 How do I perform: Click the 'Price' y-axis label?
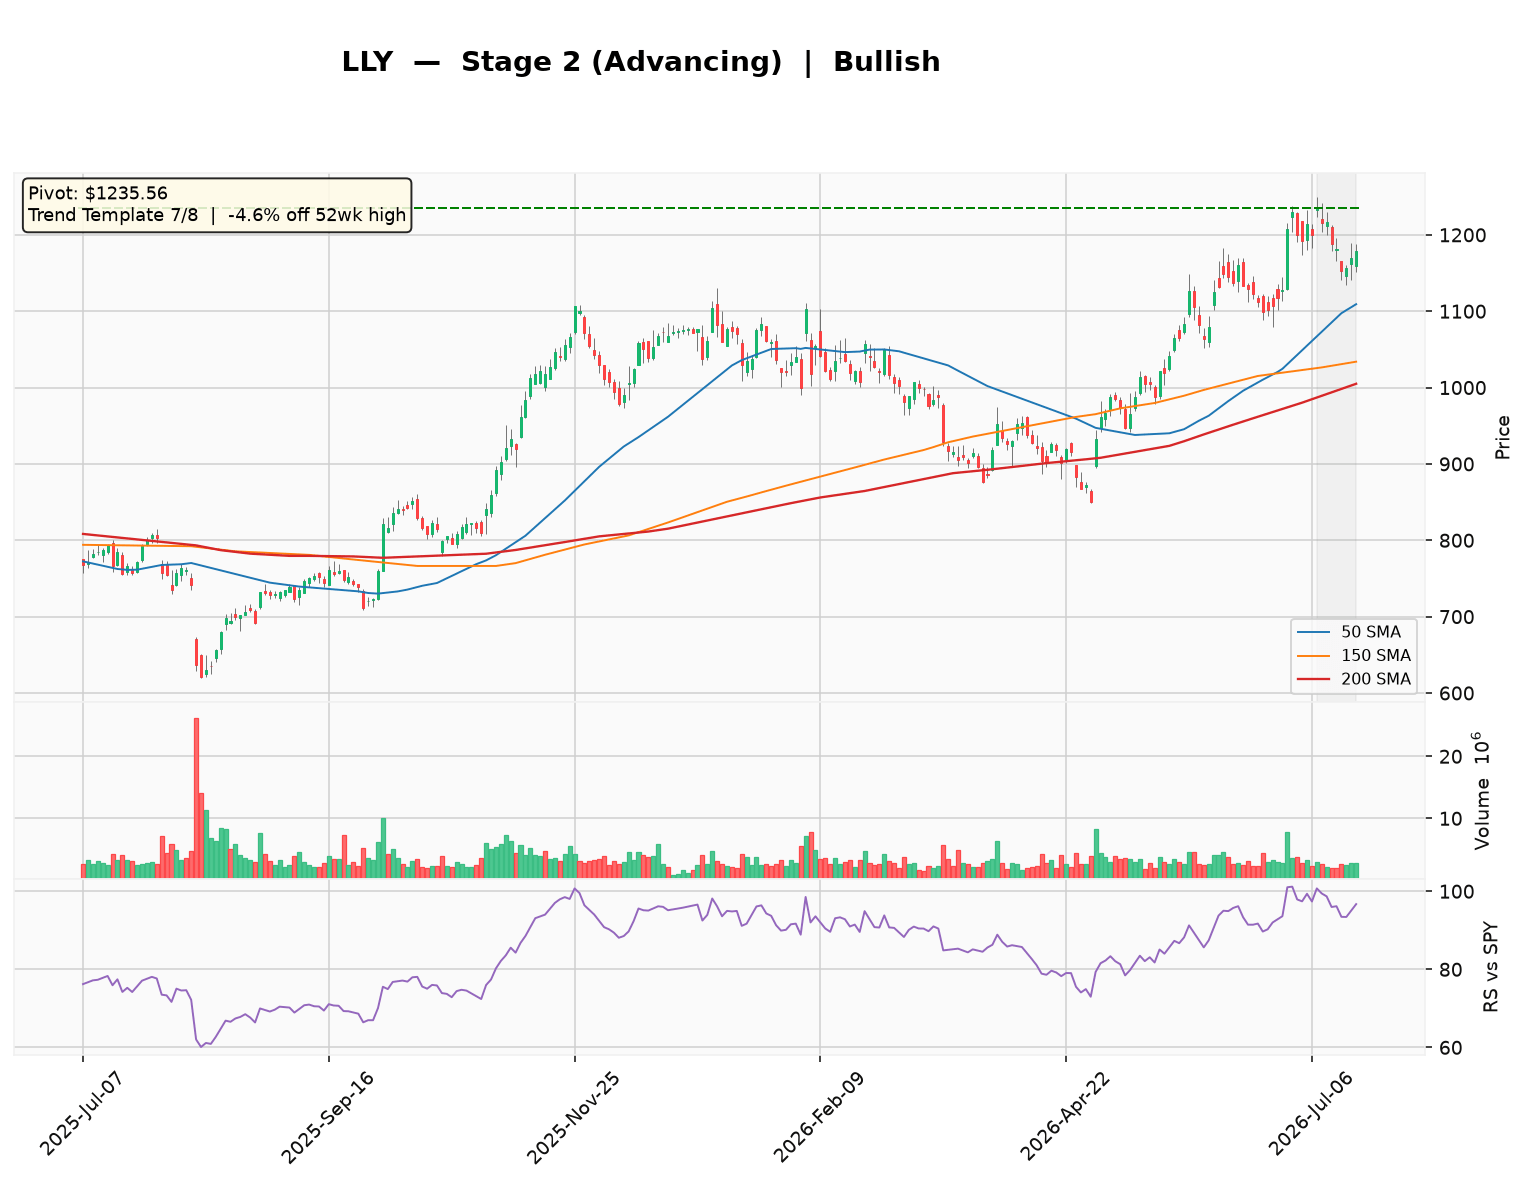(1502, 437)
